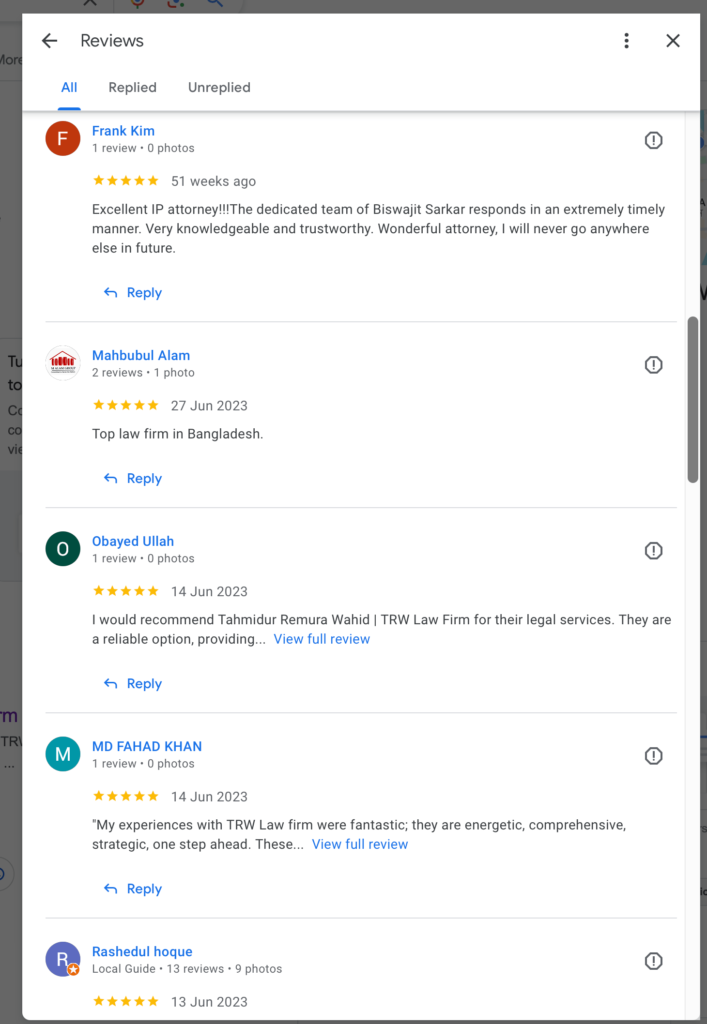Select the All reviews tab
The image size is (707, 1024).
click(69, 88)
